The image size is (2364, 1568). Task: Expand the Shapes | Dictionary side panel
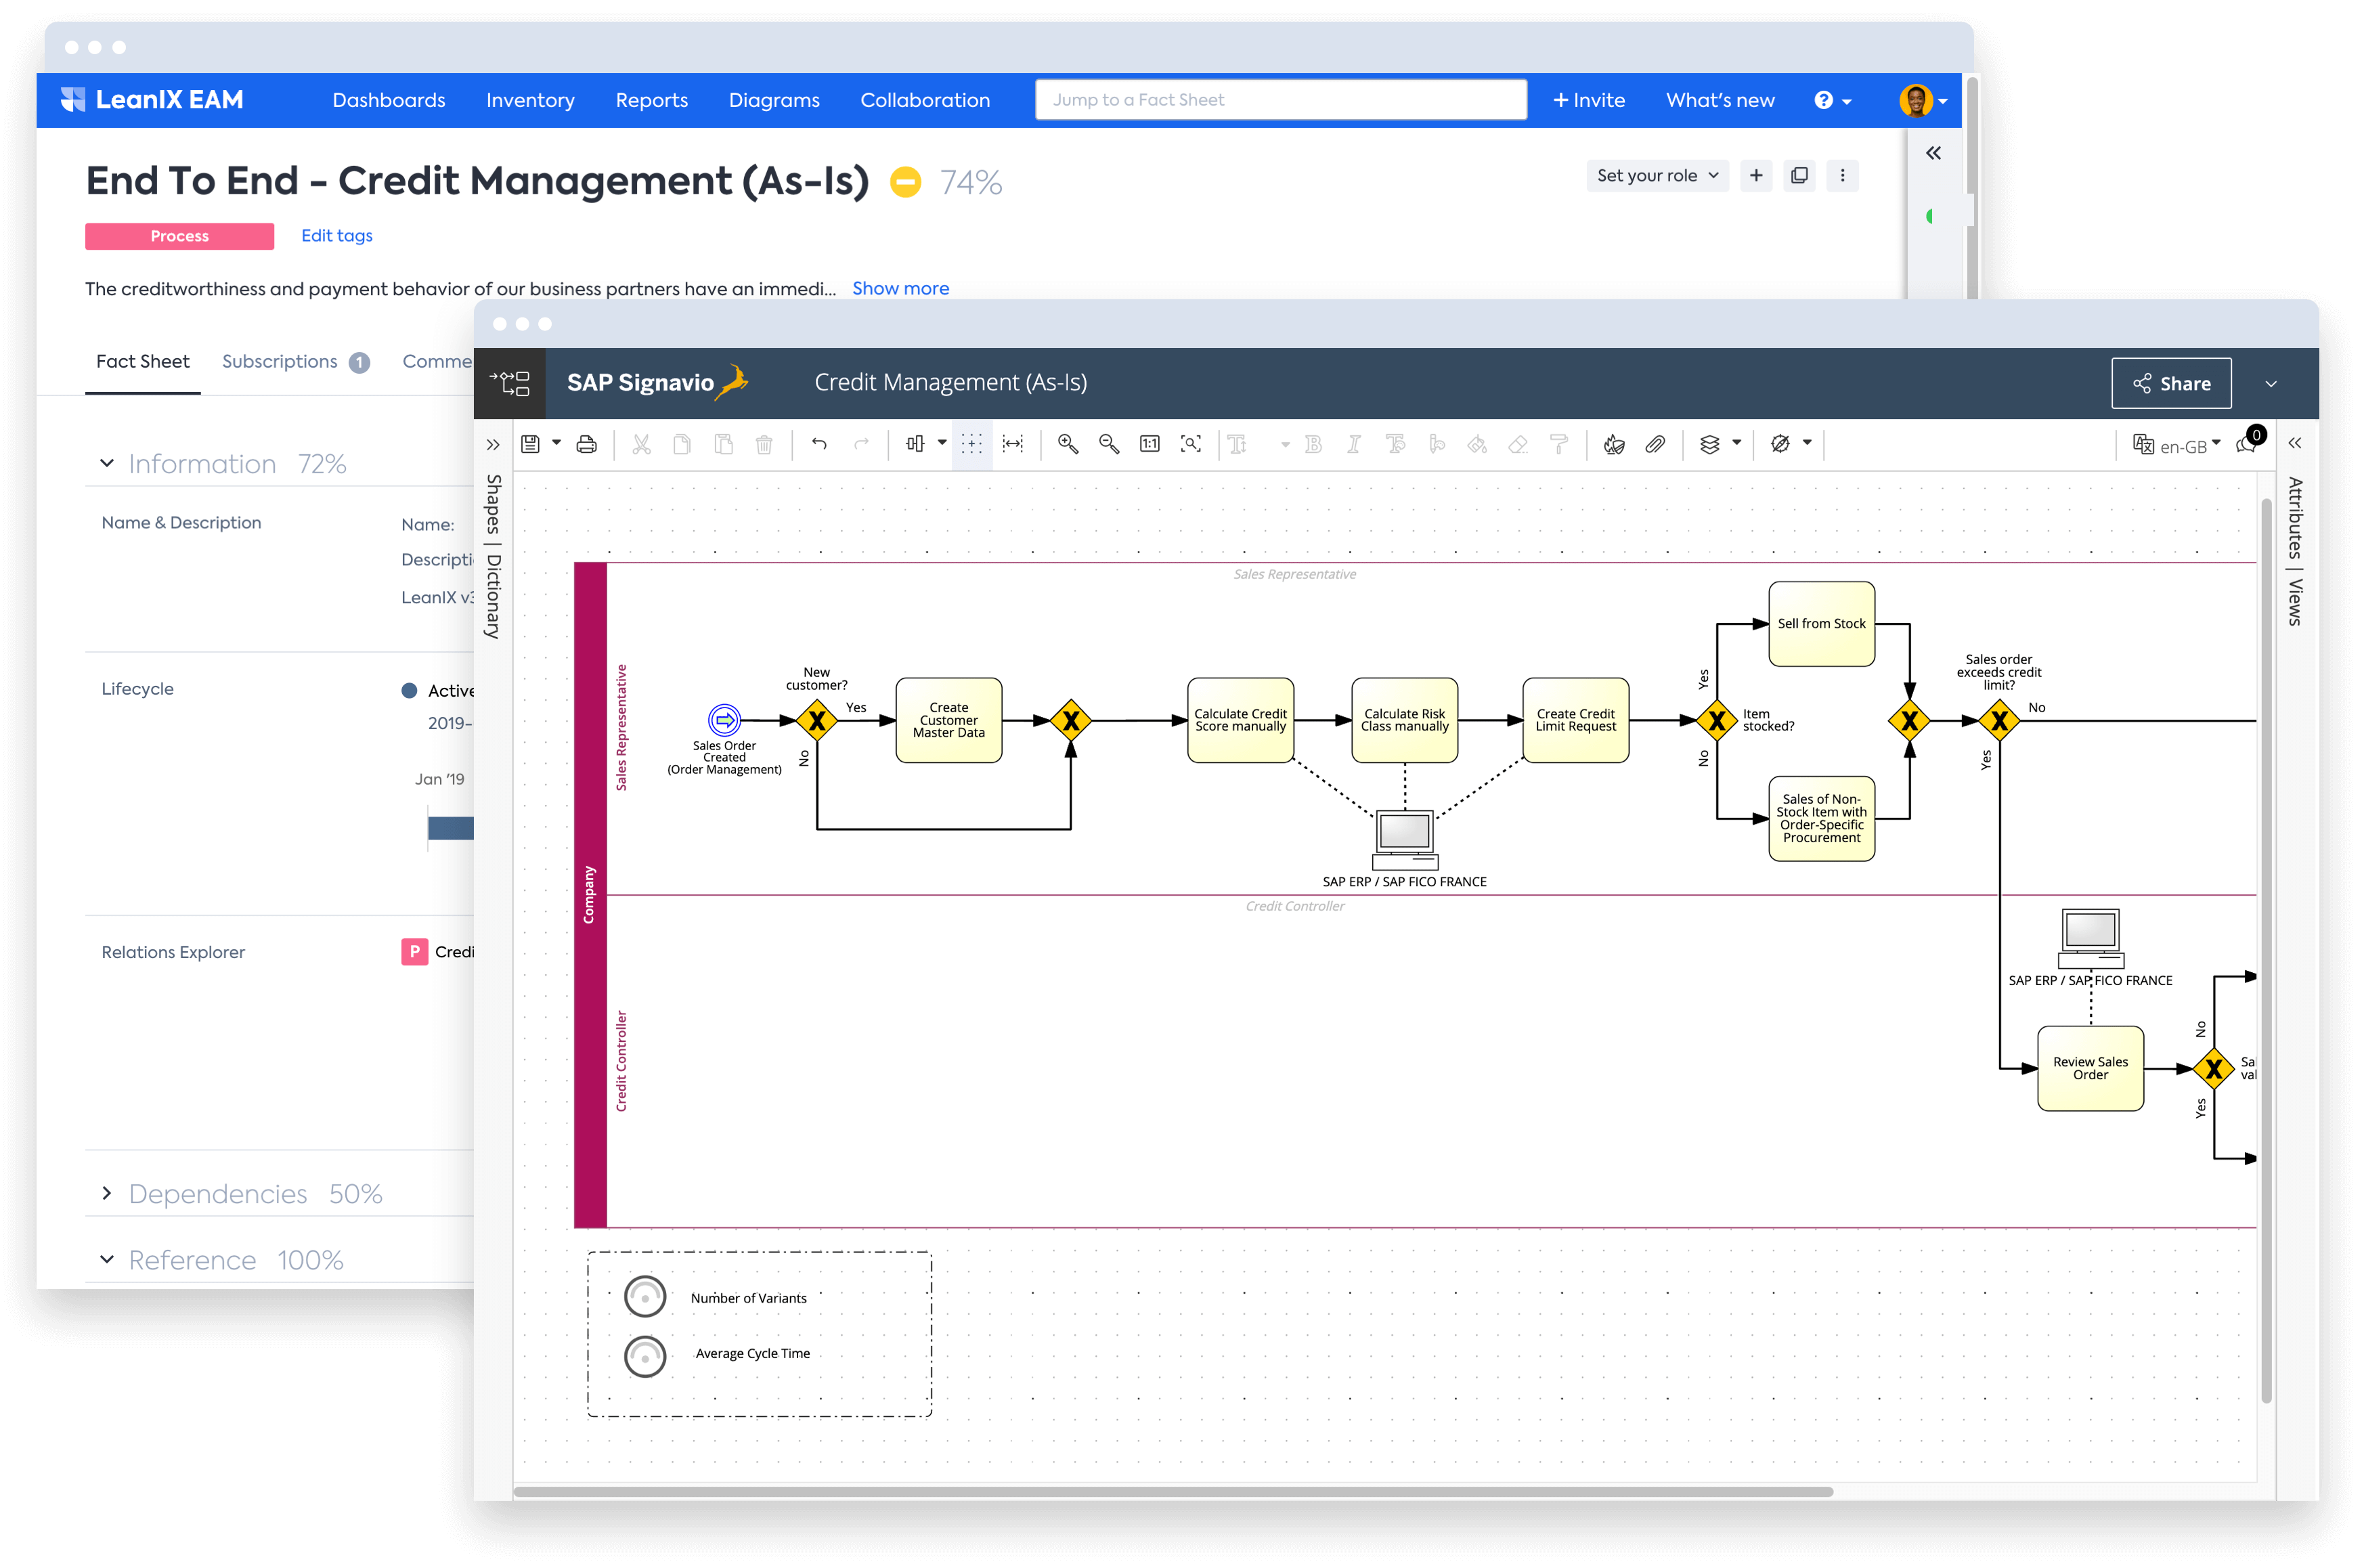(493, 445)
